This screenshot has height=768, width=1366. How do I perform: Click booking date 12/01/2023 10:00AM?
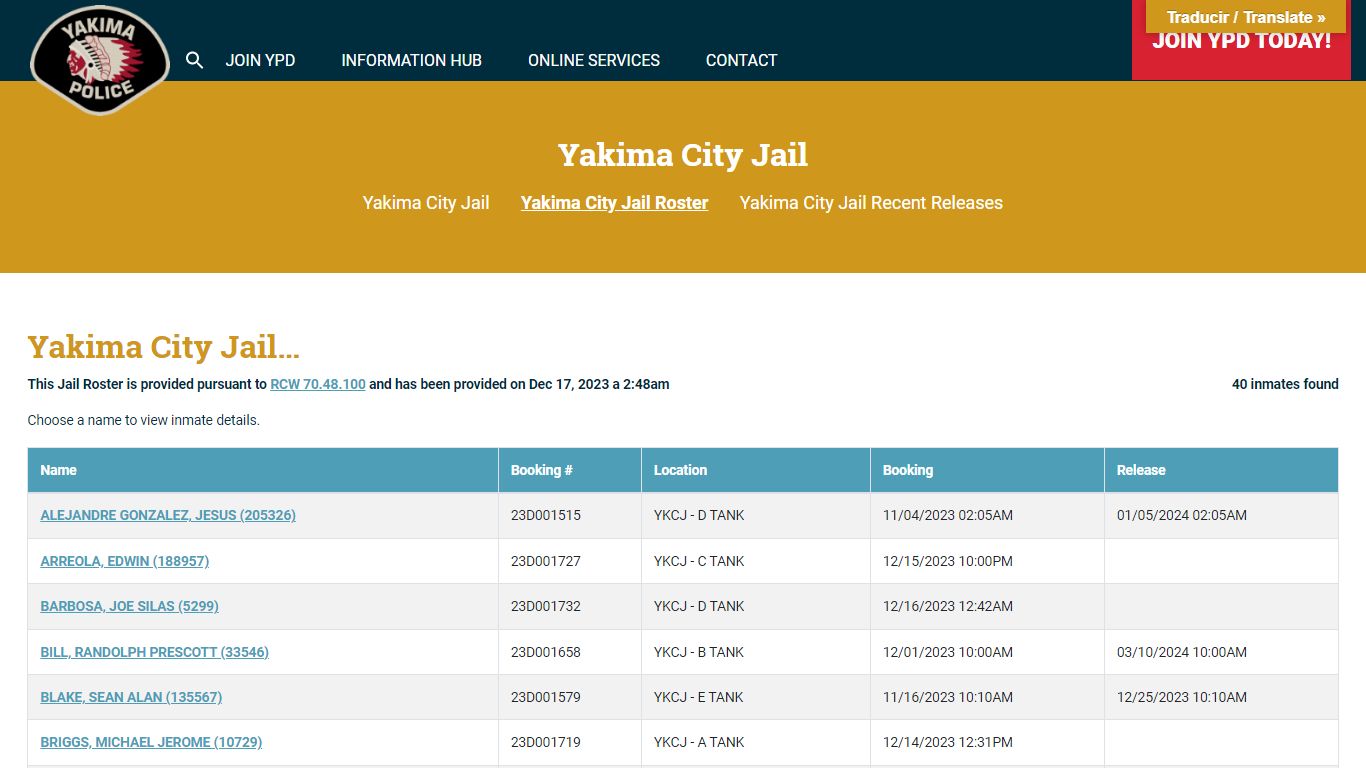tap(948, 652)
